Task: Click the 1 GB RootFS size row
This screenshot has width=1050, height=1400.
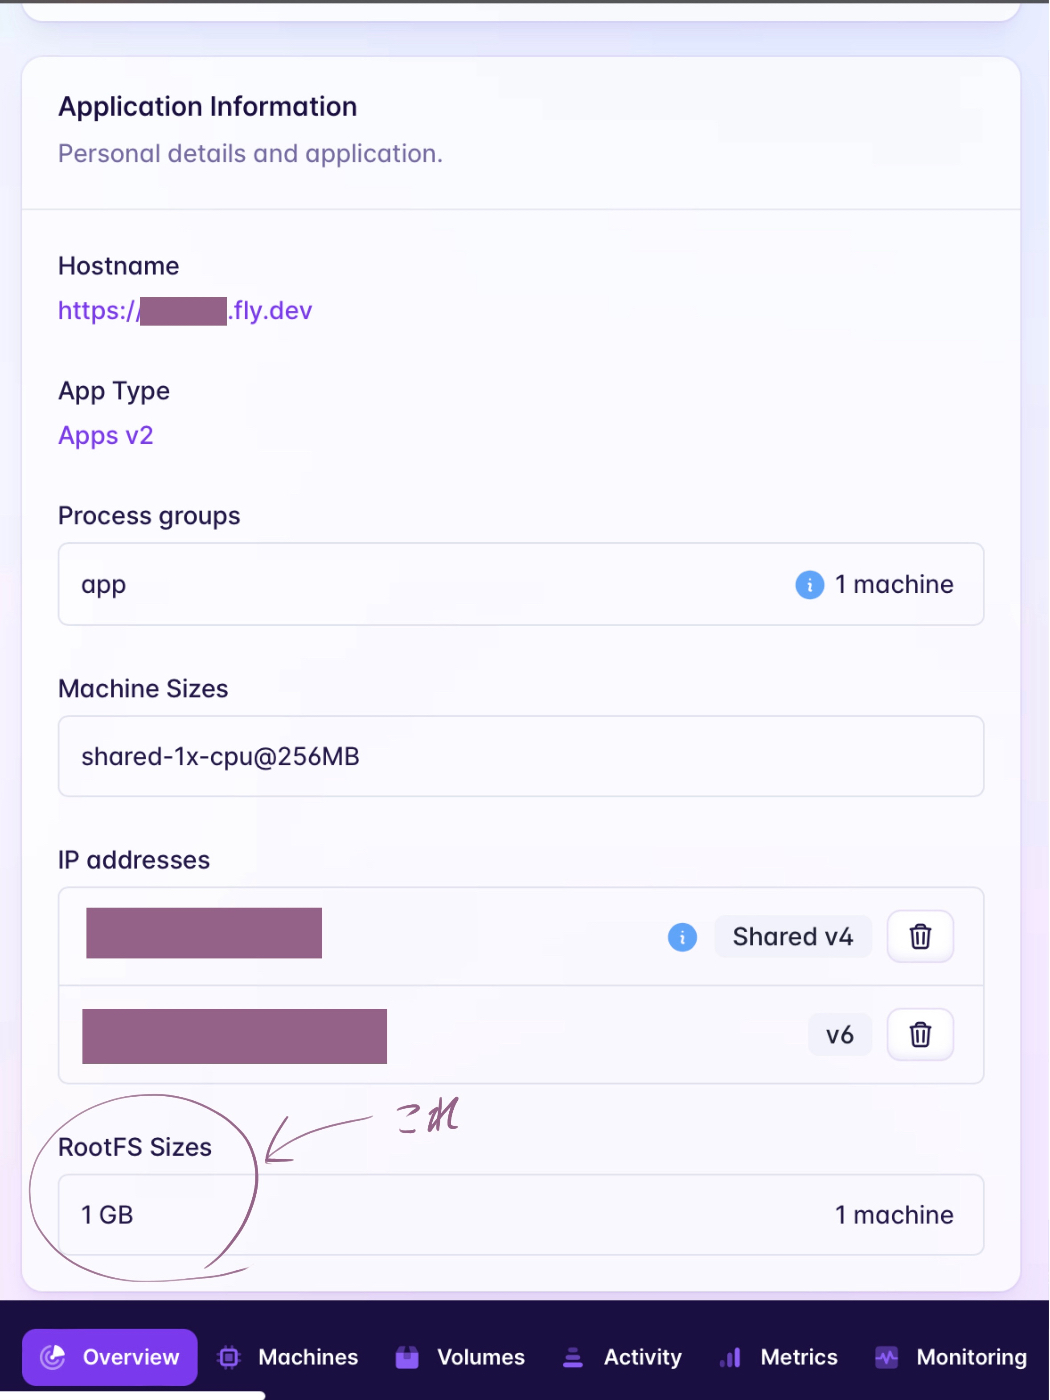Action: [x=520, y=1215]
